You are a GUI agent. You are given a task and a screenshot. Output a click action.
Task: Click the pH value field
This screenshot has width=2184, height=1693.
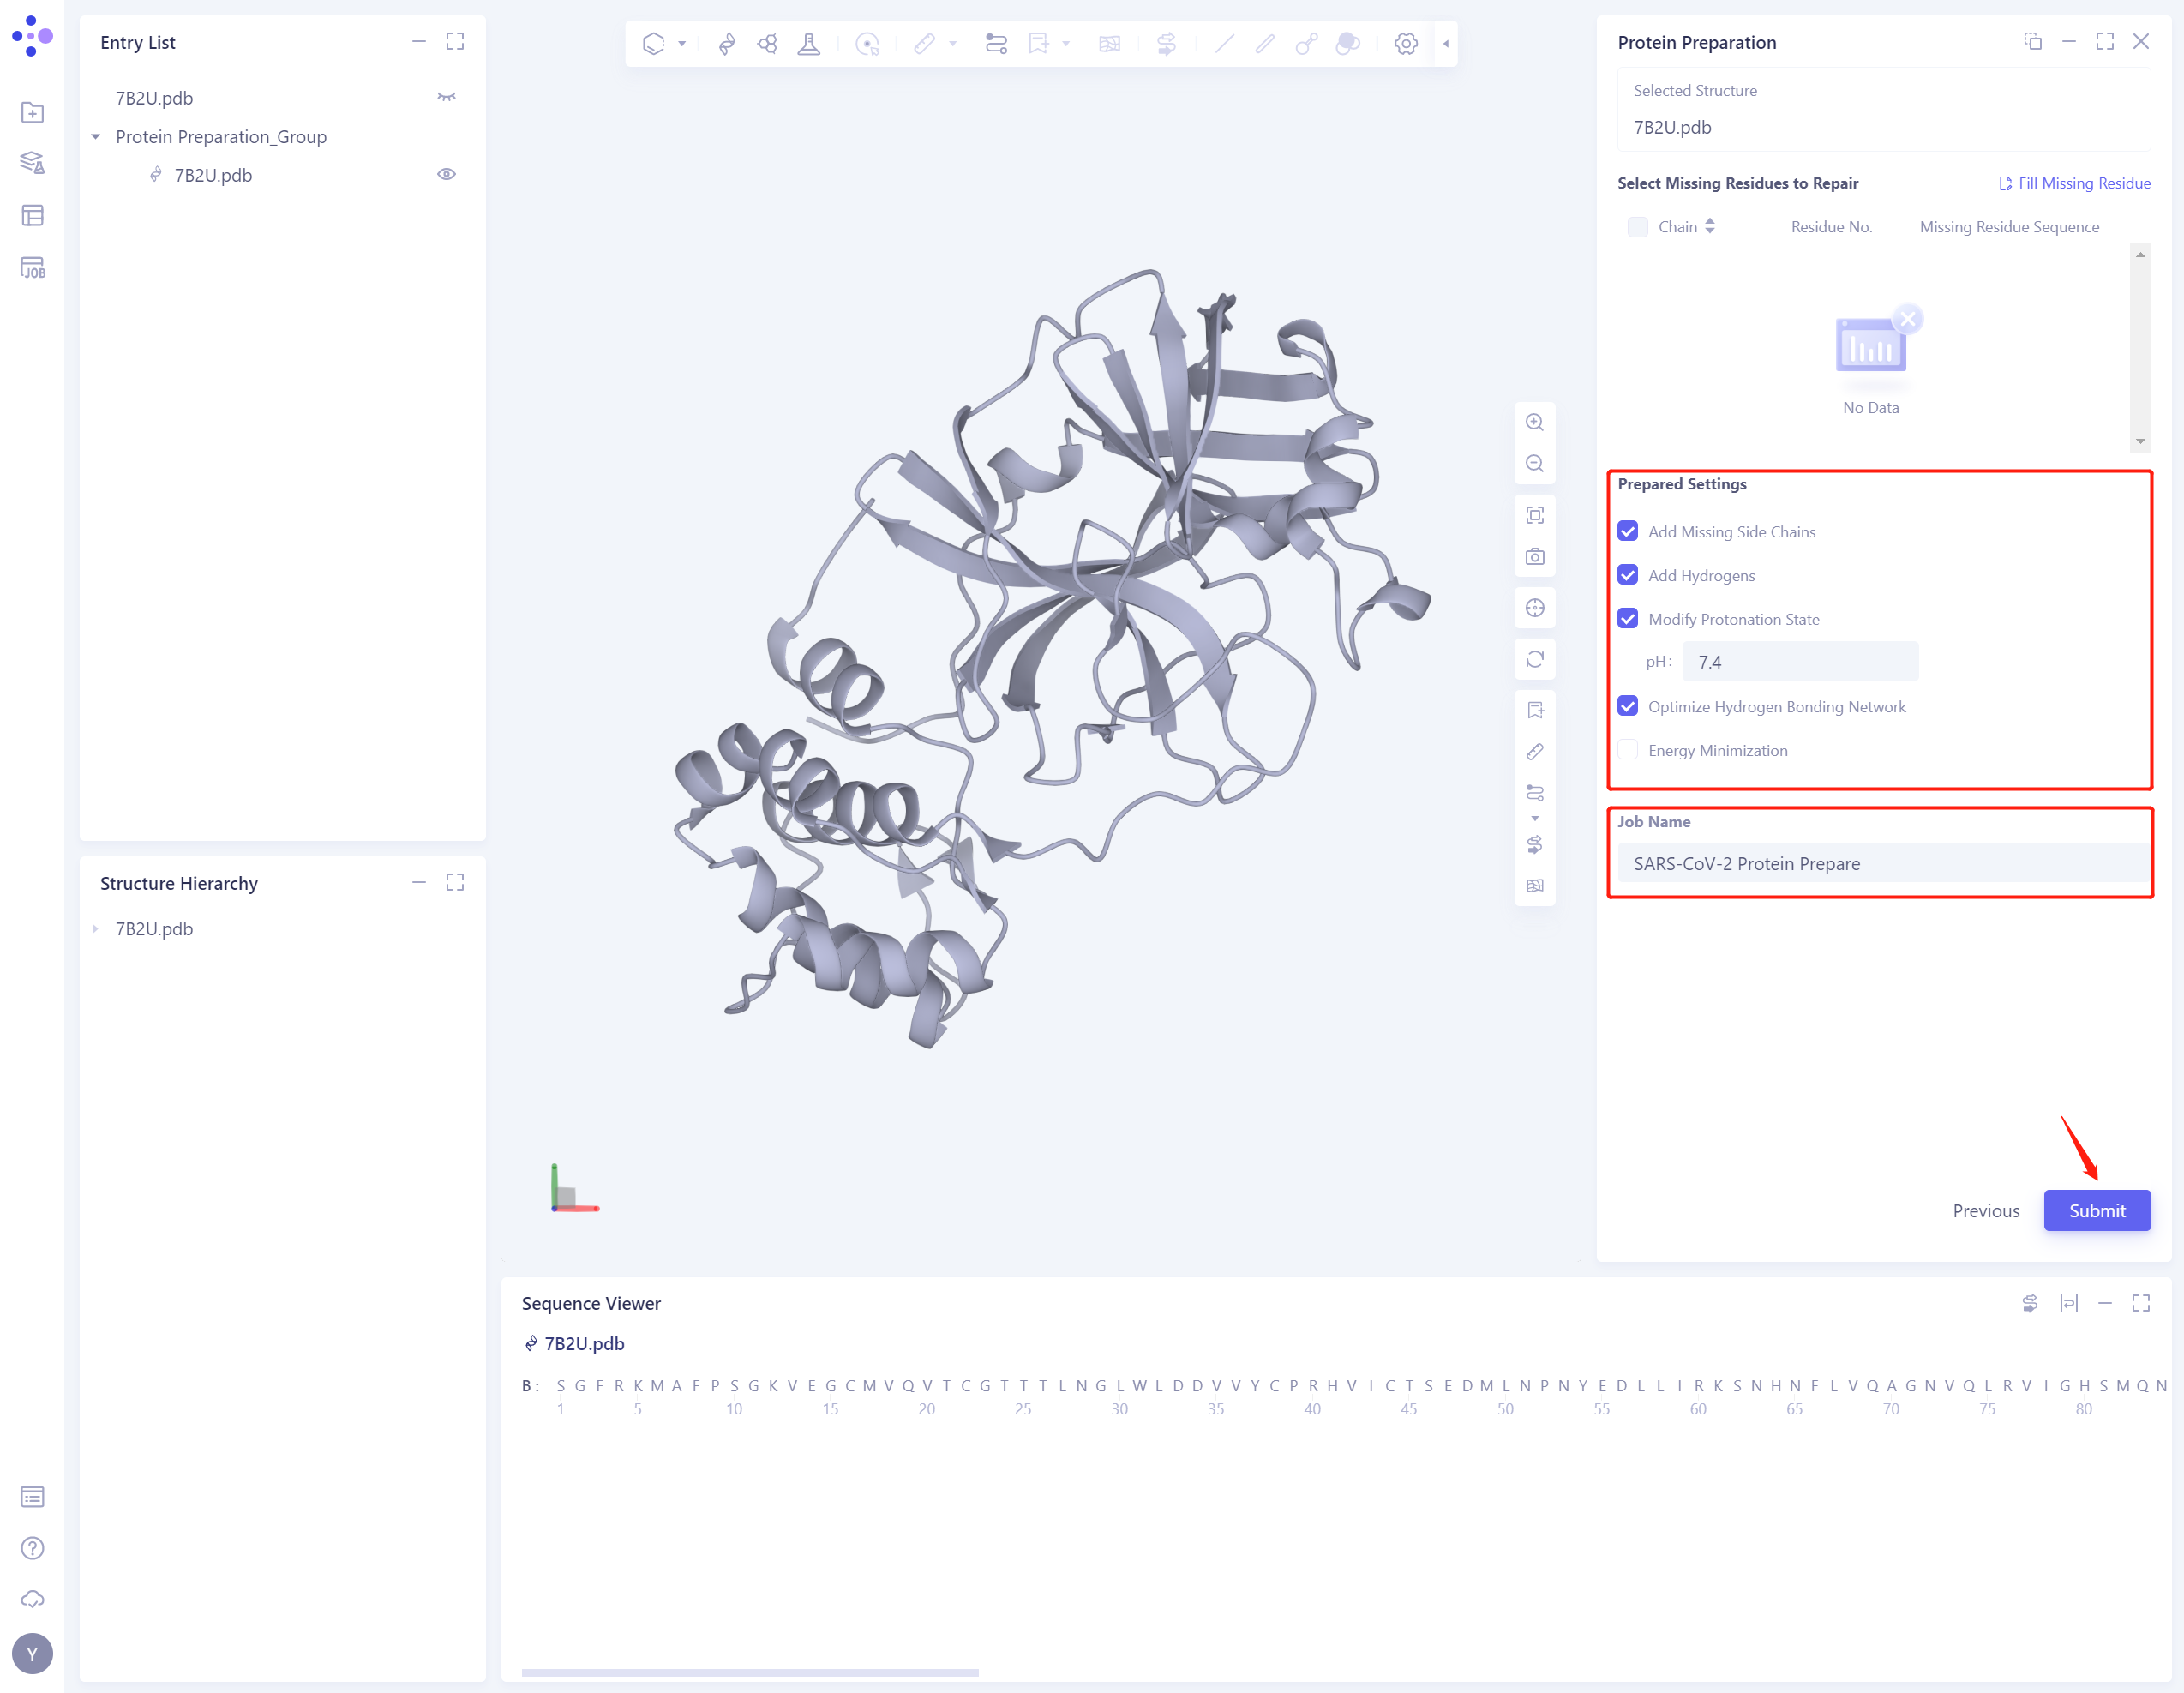click(1800, 662)
